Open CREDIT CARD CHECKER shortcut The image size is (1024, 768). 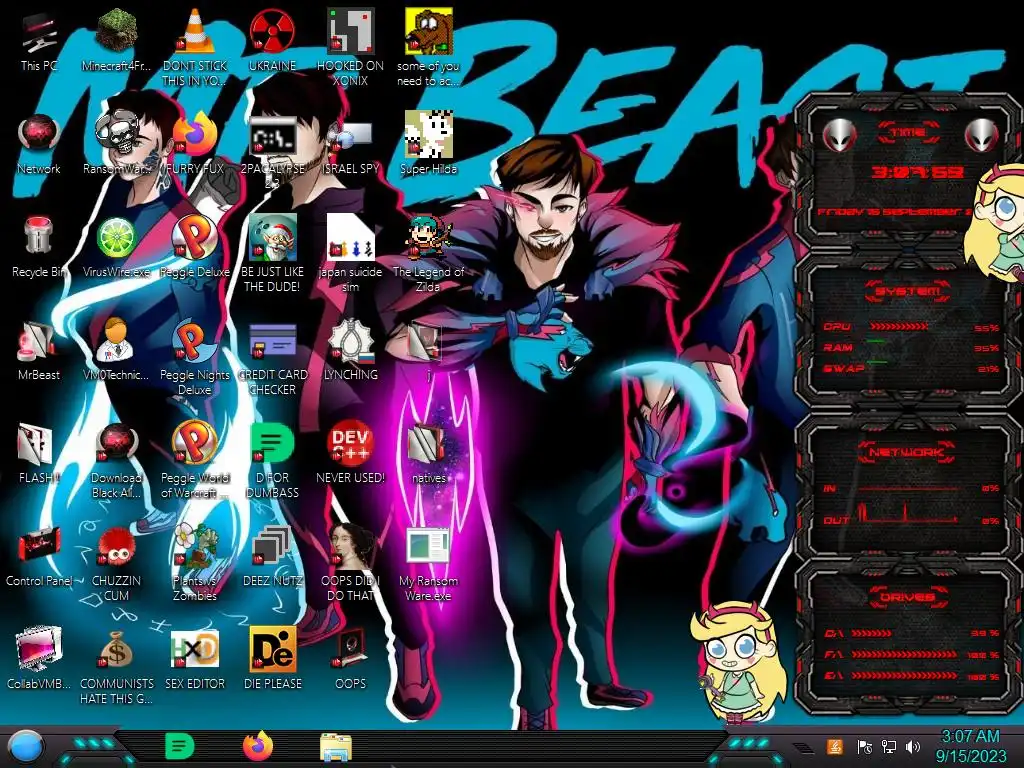[272, 342]
